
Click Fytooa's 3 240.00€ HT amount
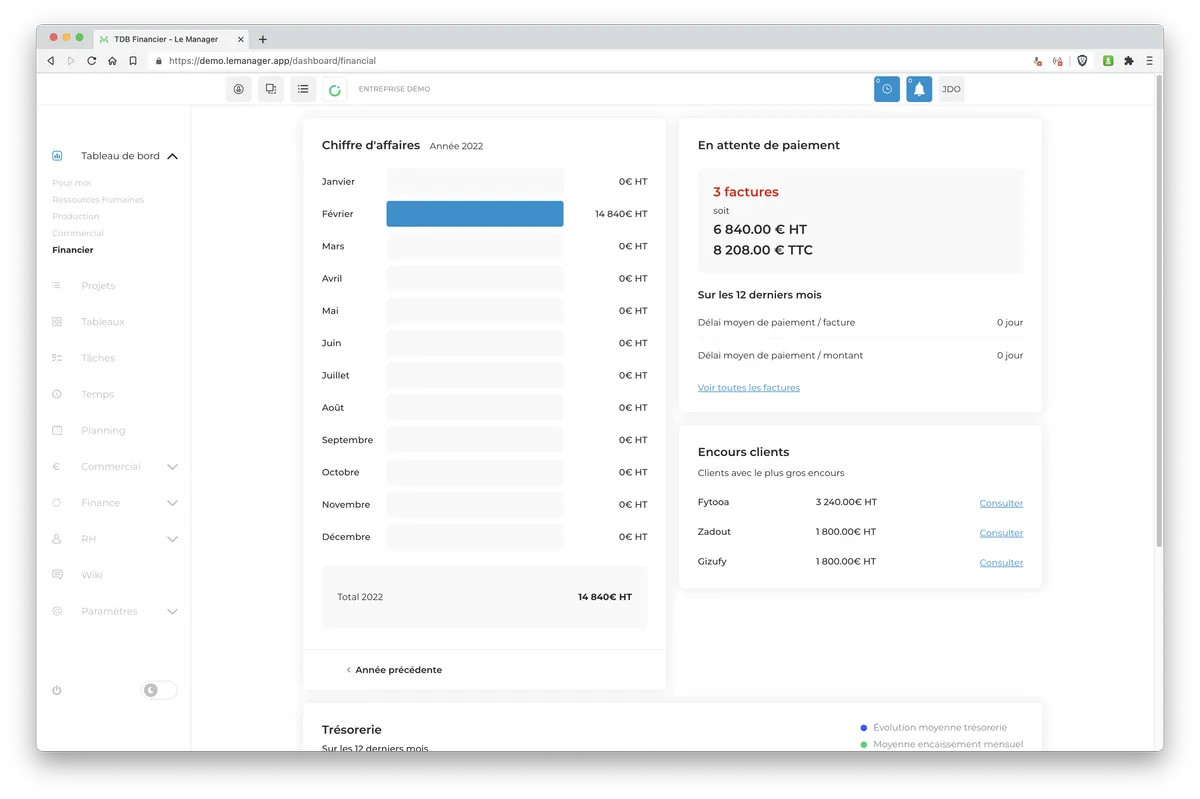846,502
